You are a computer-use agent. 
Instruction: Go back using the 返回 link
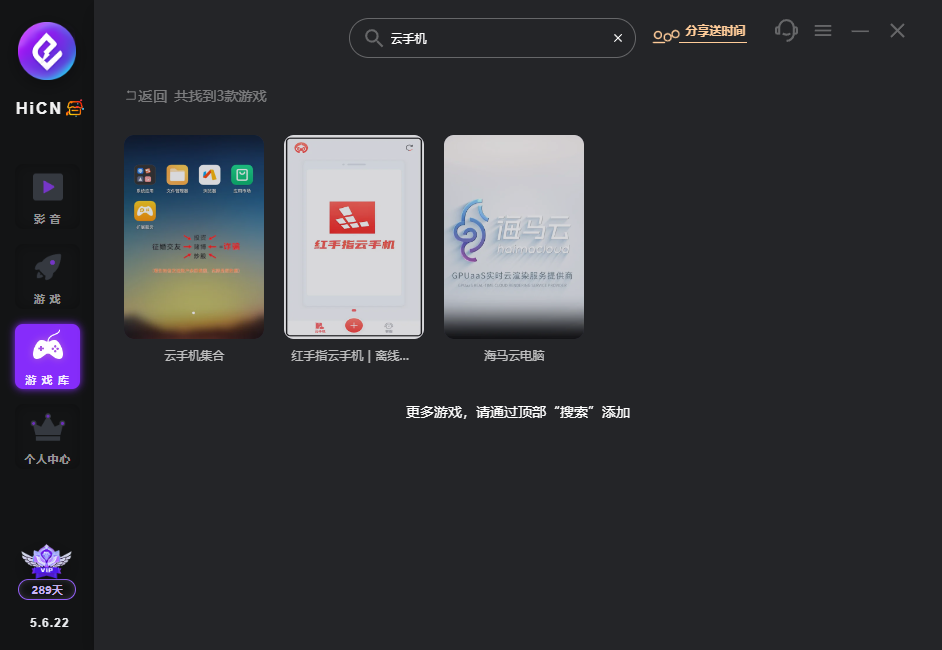pos(145,97)
